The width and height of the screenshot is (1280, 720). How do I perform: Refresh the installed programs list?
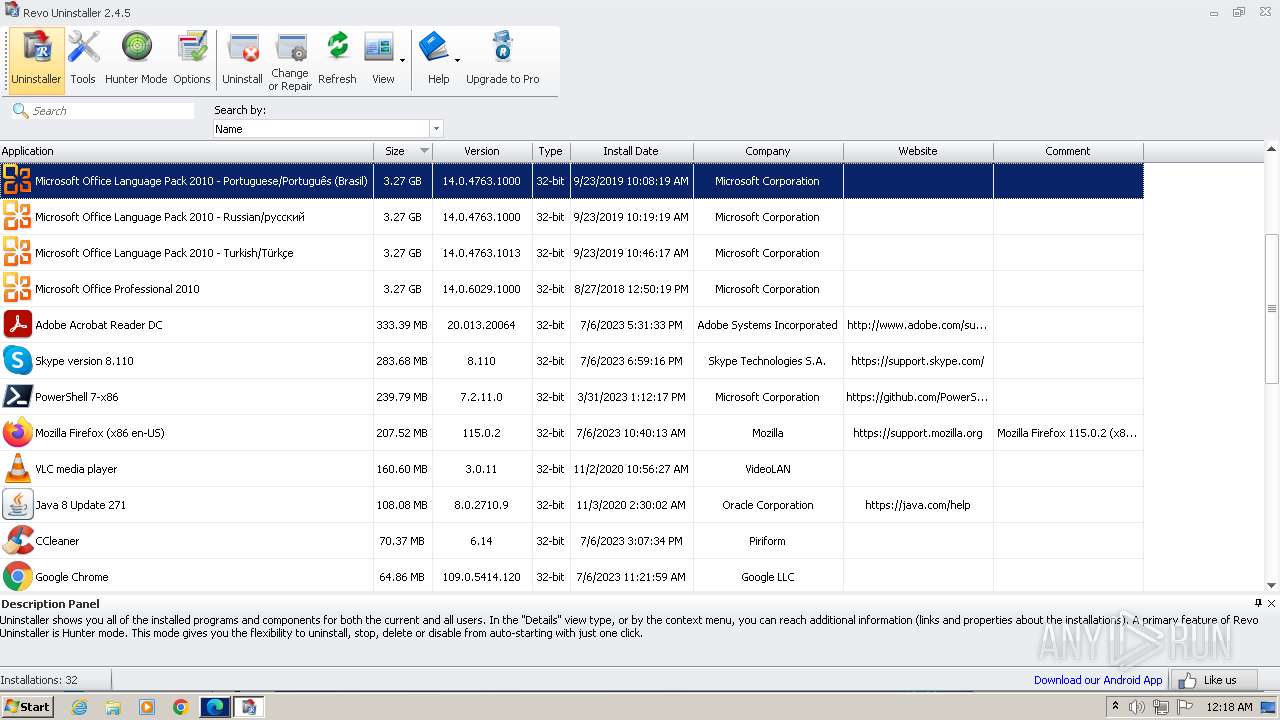coord(337,59)
